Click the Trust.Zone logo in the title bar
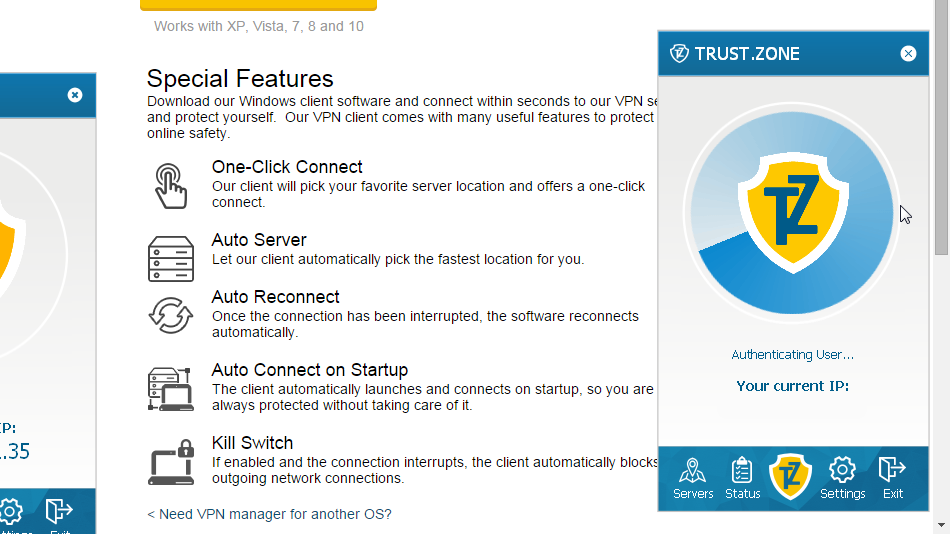950x534 pixels. point(680,54)
